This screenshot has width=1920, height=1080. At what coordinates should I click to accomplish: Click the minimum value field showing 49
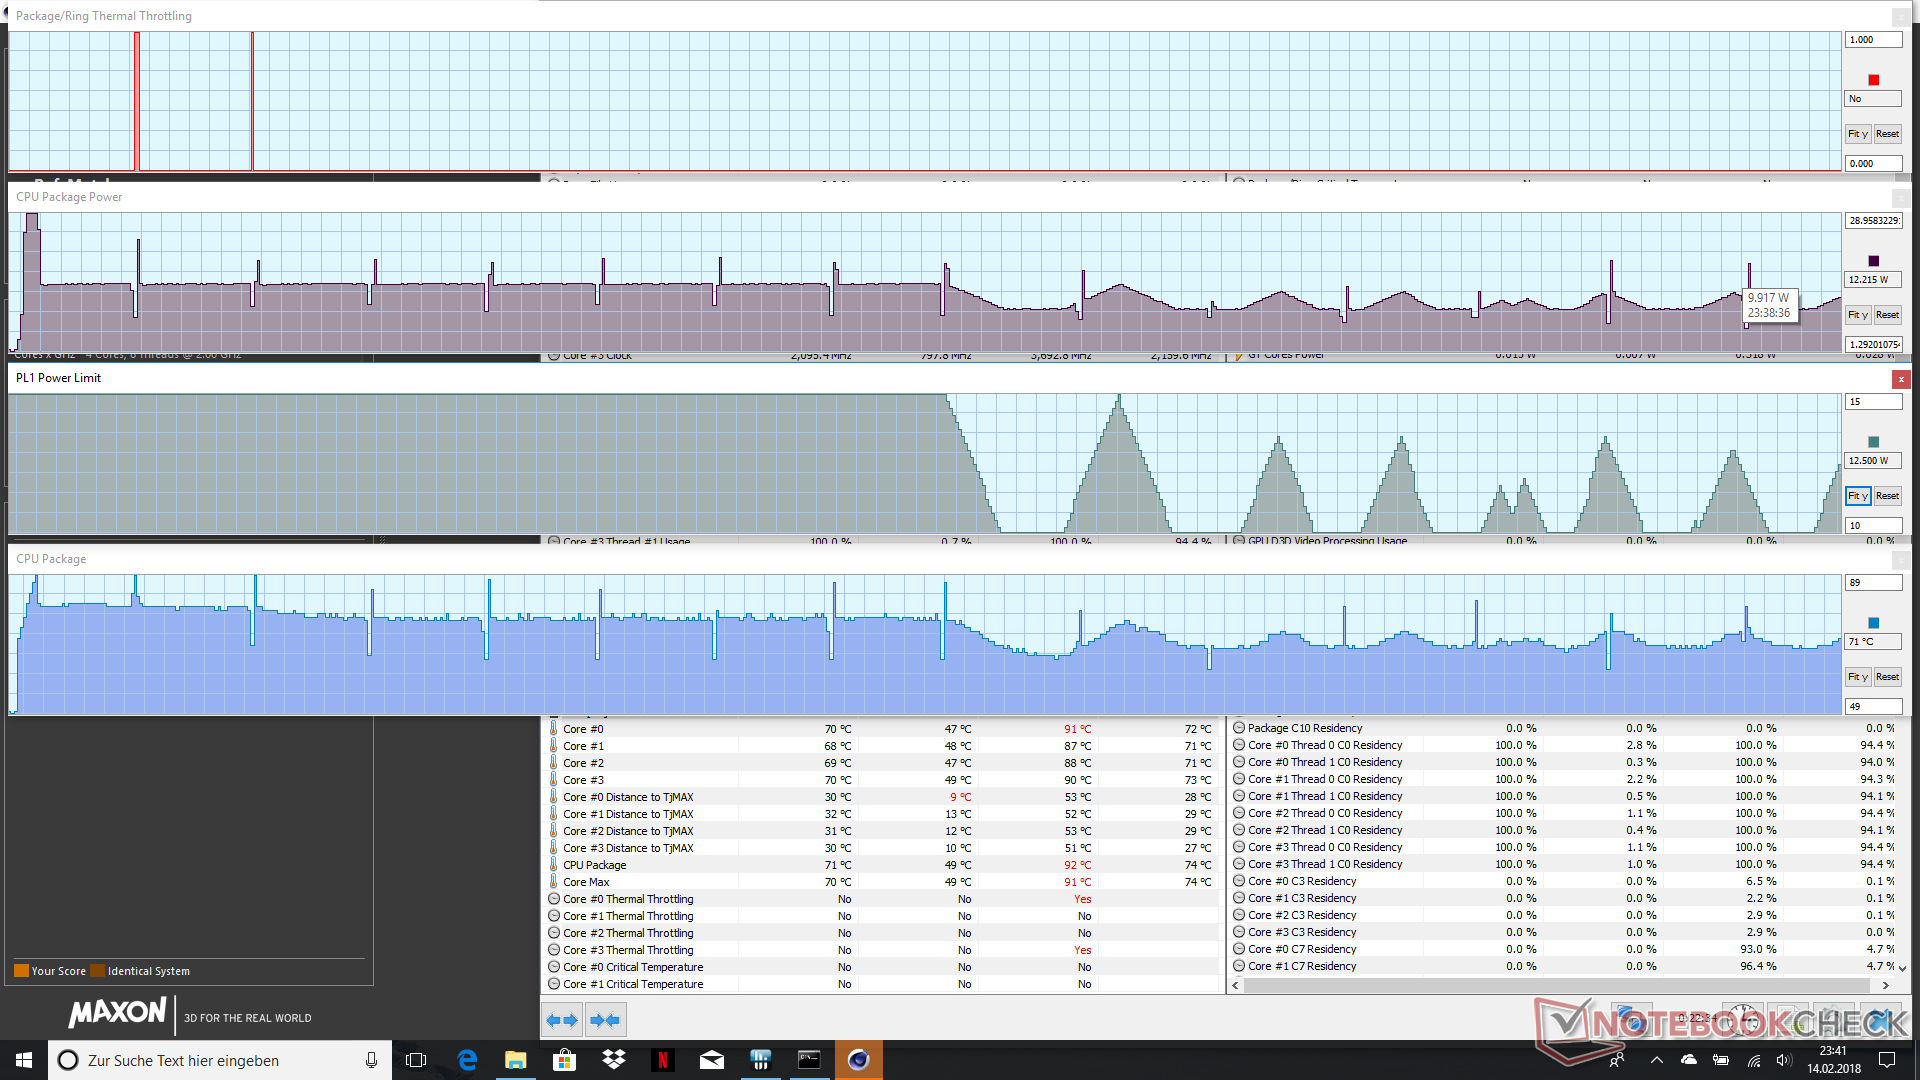tap(1872, 706)
